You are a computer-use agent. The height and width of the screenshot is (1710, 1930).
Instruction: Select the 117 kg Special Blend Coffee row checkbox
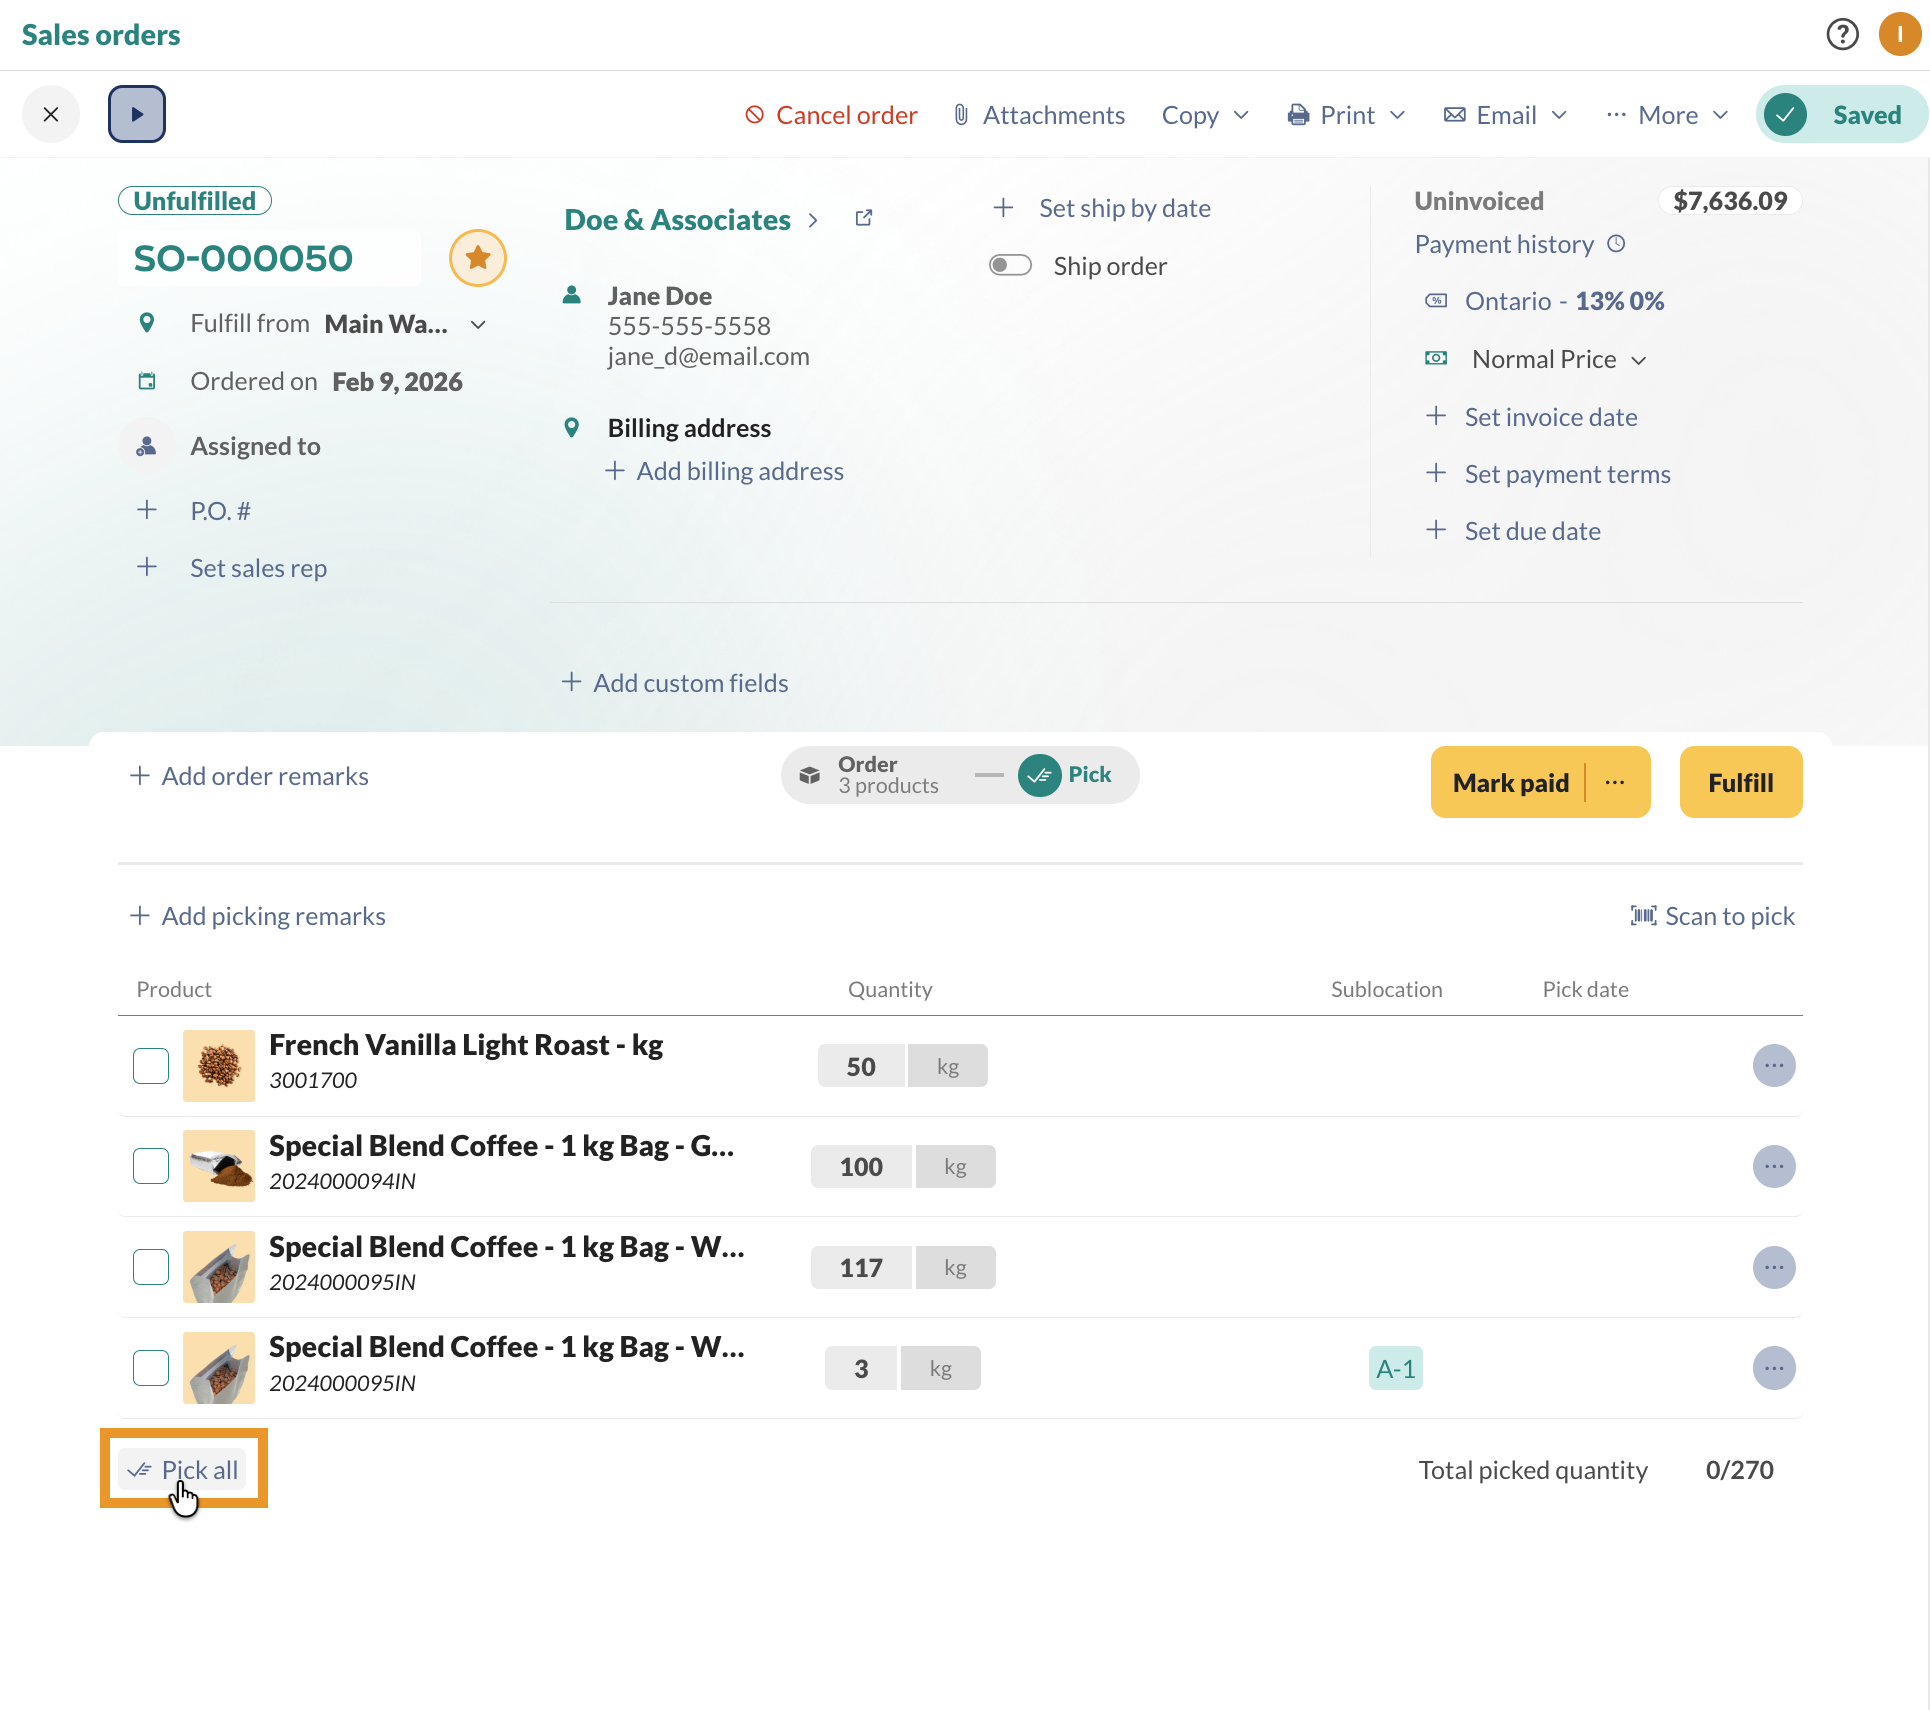pos(150,1266)
